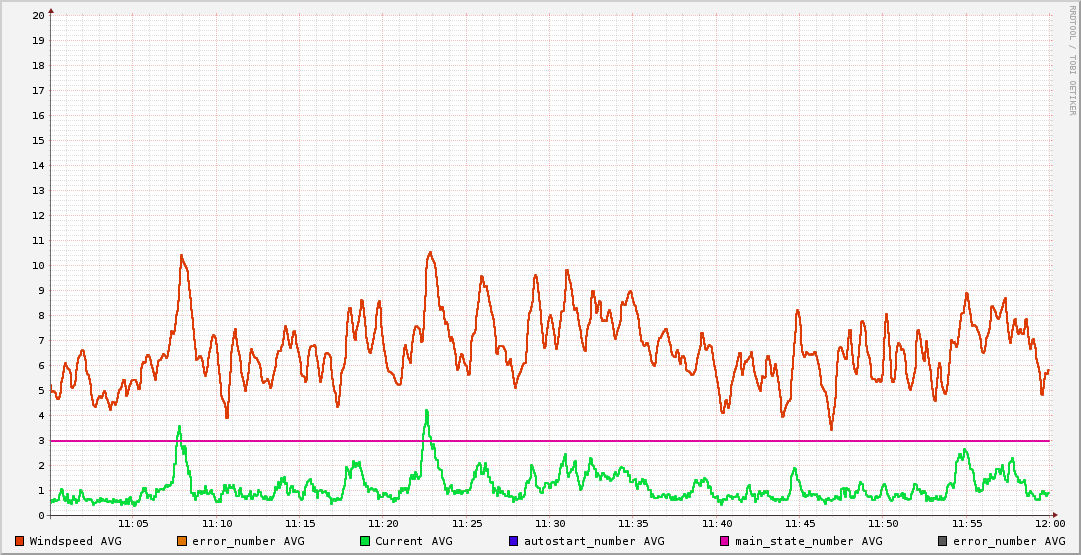Click the 11:30 time axis label
Image resolution: width=1081 pixels, height=555 pixels.
[550, 524]
